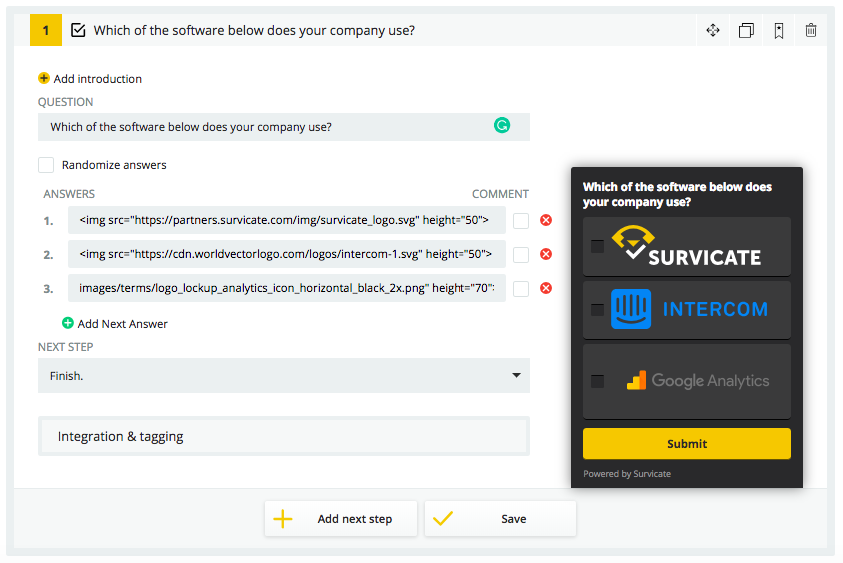The image size is (843, 563).
Task: Click the yellow Submit button in the preview
Action: (x=687, y=444)
